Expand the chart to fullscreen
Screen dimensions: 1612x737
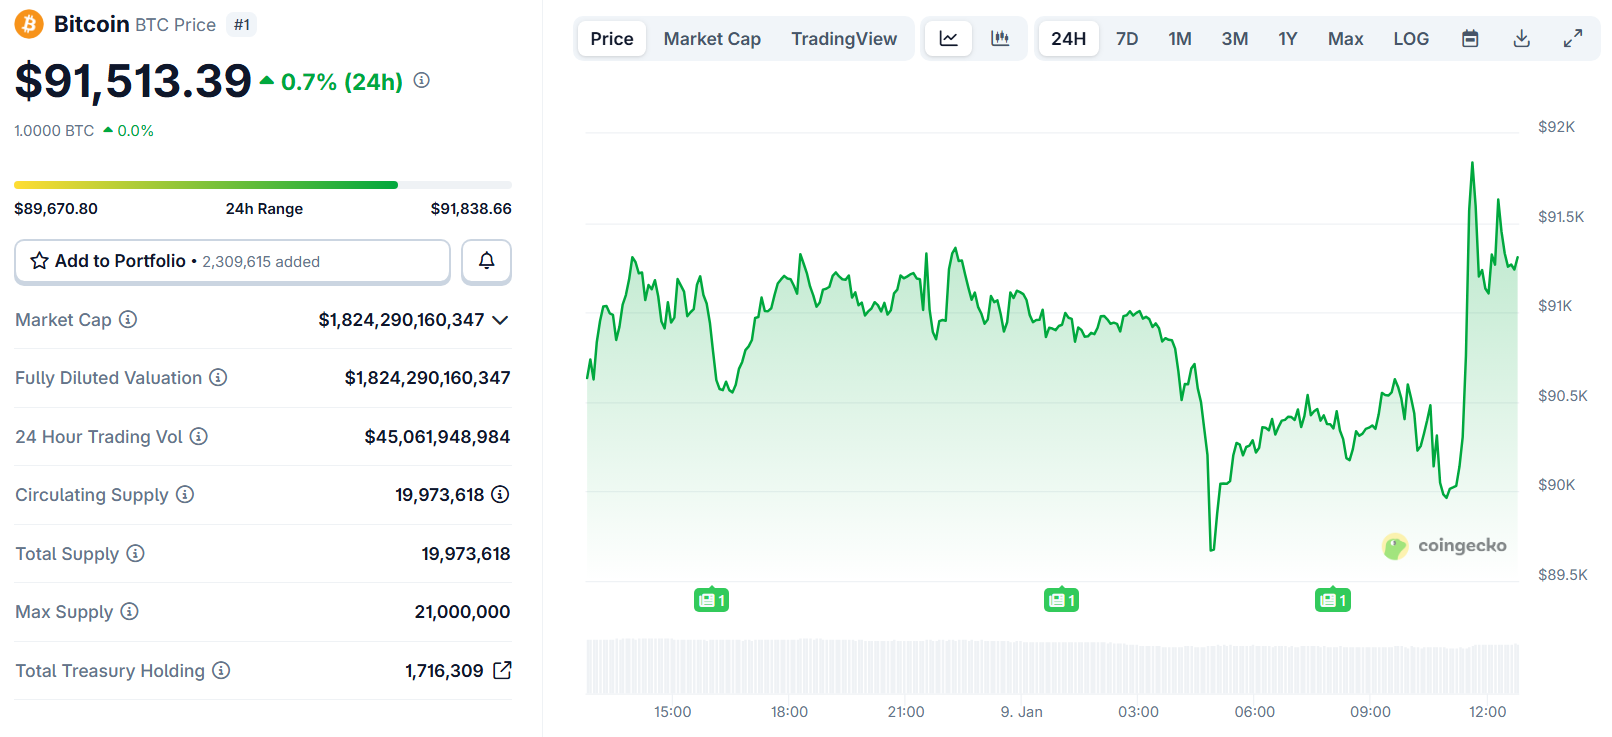click(1573, 39)
